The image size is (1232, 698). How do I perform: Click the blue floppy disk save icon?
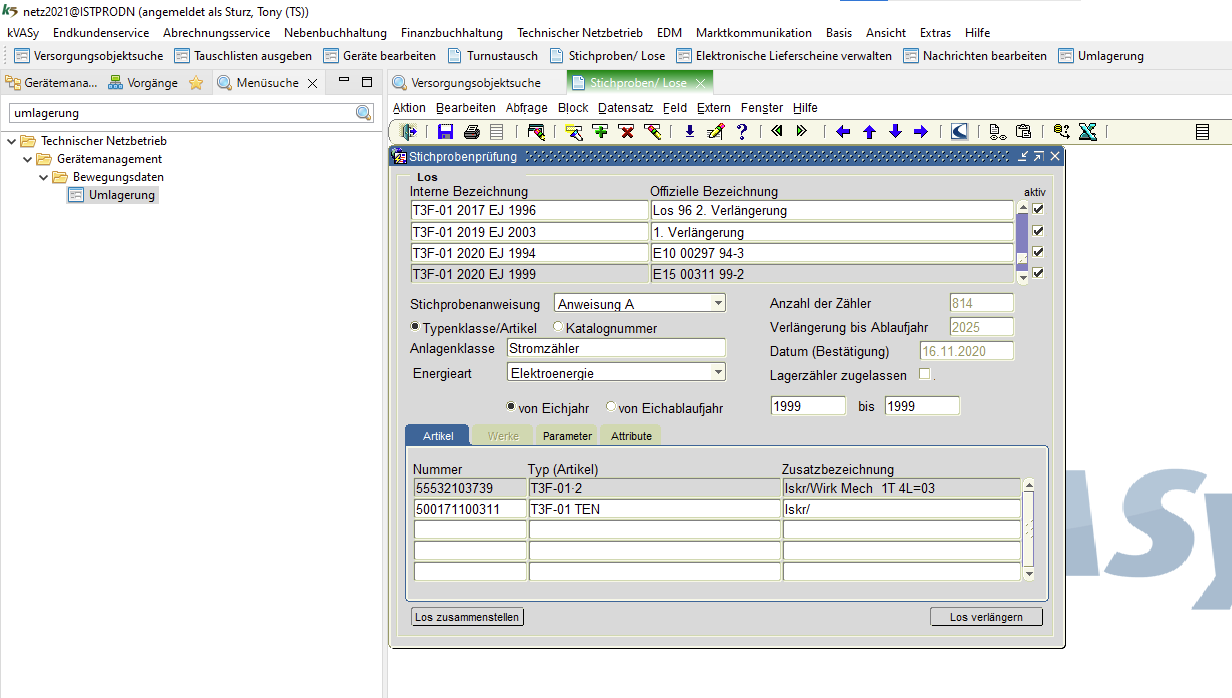pyautogui.click(x=446, y=131)
